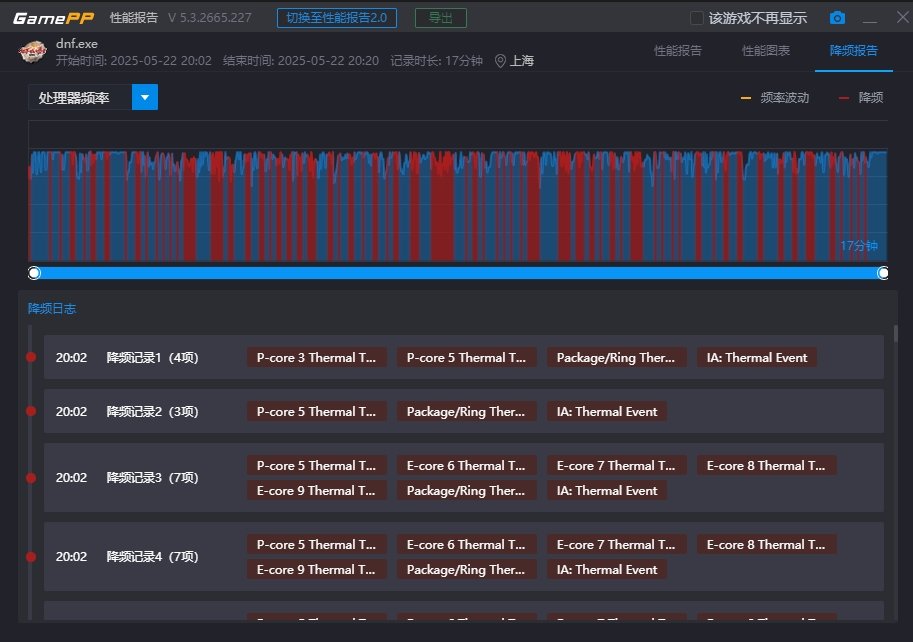Click the dnf.exe game icon
Image resolution: width=913 pixels, height=642 pixels.
[x=33, y=52]
